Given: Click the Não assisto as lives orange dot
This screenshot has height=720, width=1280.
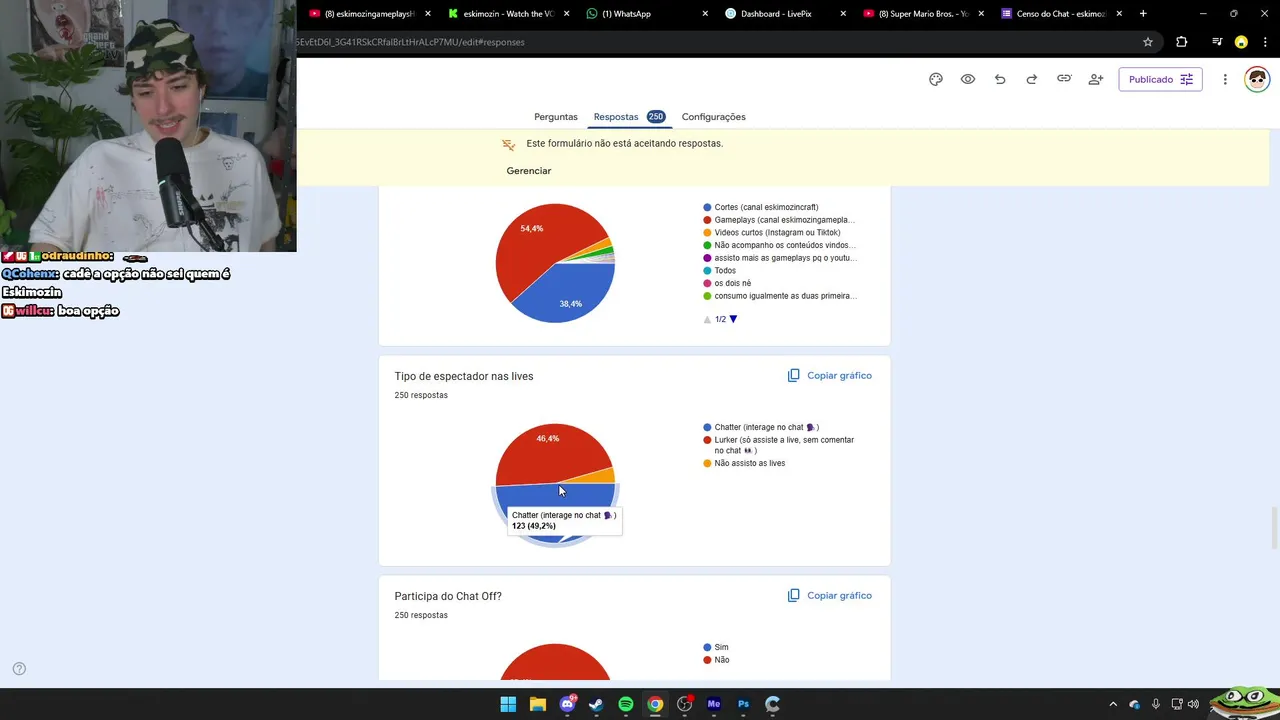Looking at the screenshot, I should point(707,463).
